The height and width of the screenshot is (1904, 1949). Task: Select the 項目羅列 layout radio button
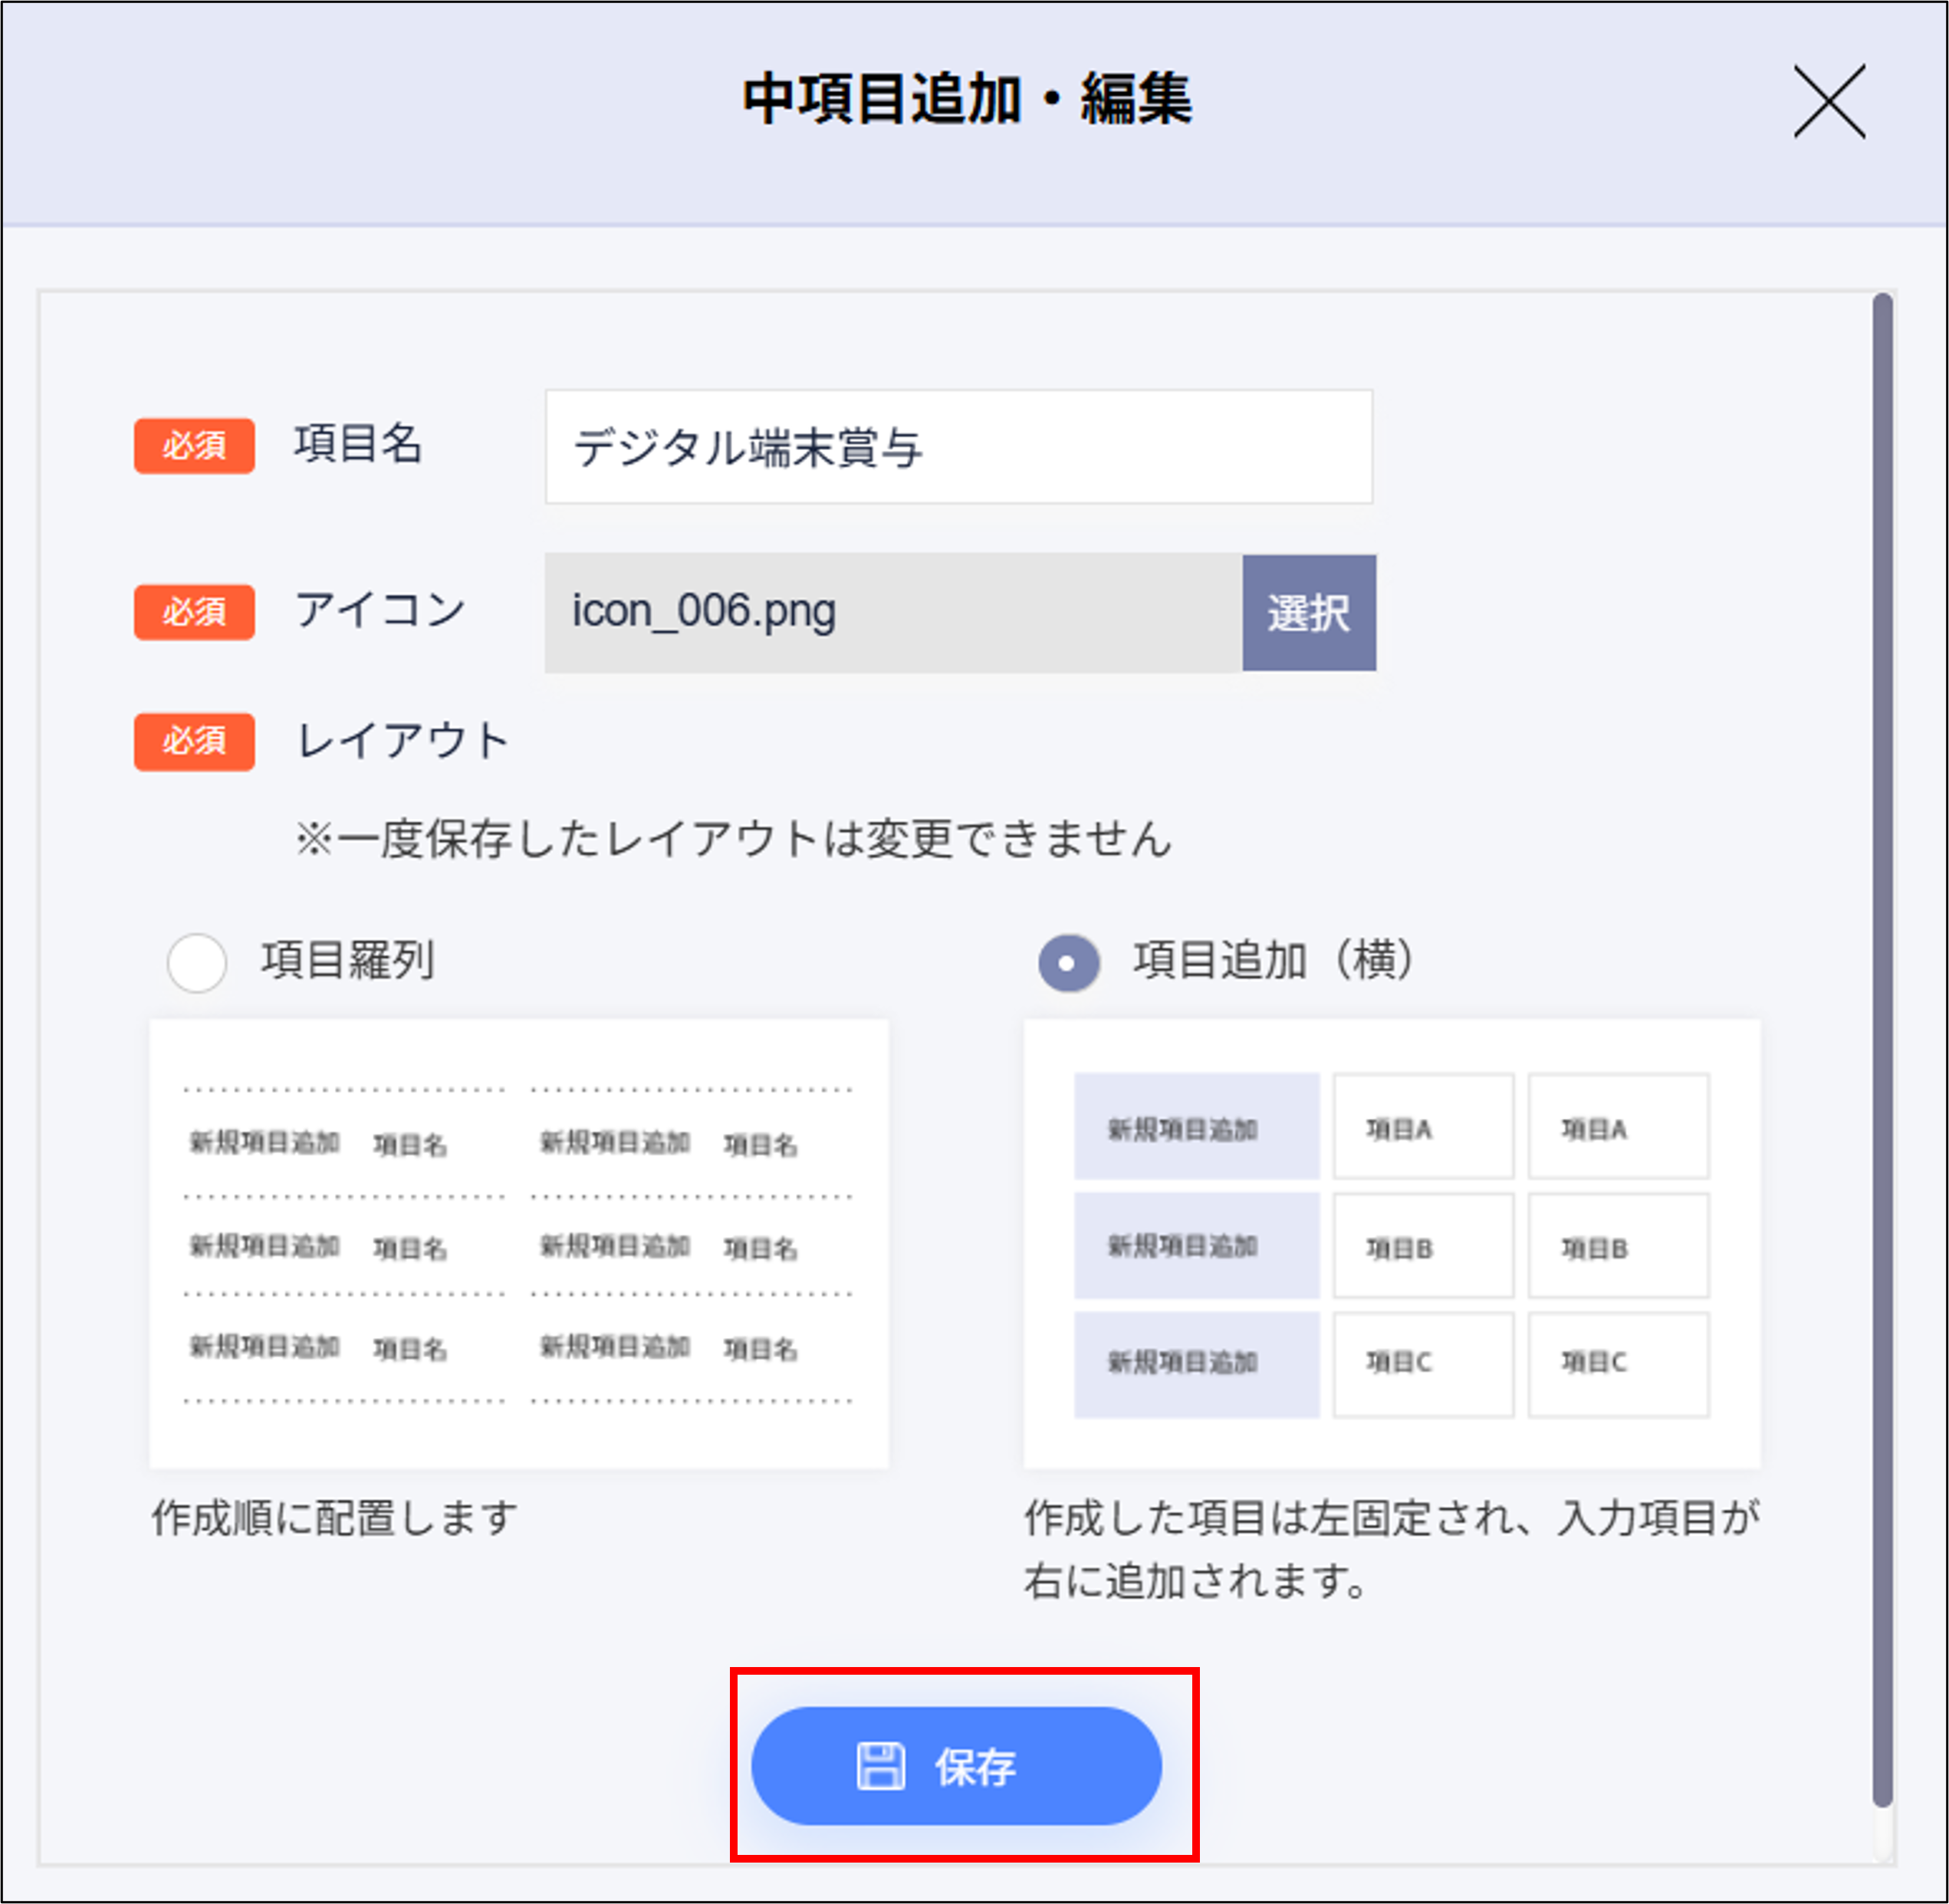pos(196,962)
